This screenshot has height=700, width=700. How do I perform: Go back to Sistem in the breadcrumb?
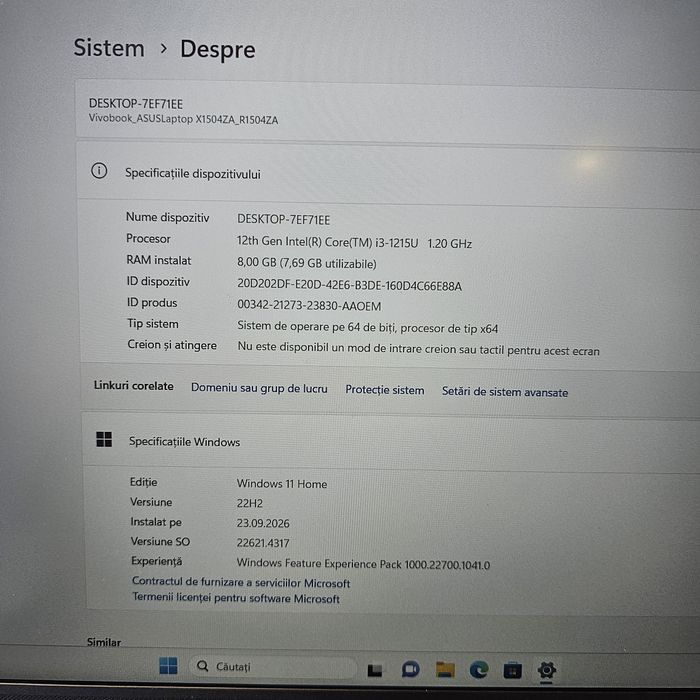pos(109,47)
